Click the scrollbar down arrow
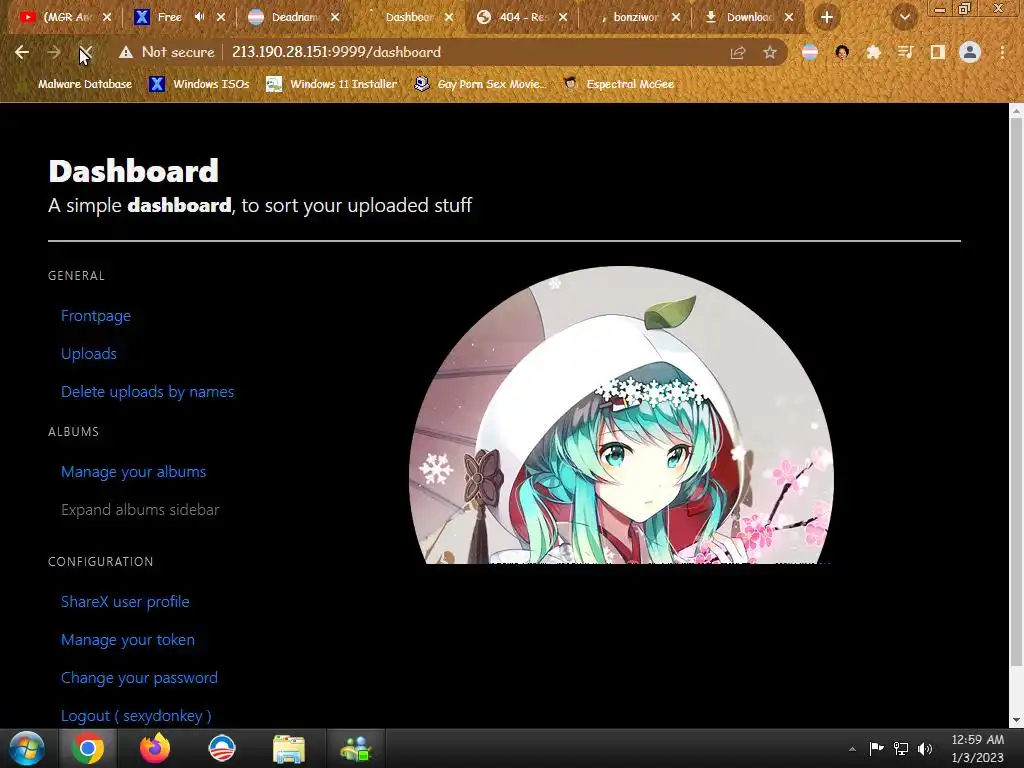This screenshot has width=1024, height=768. tap(1016, 720)
